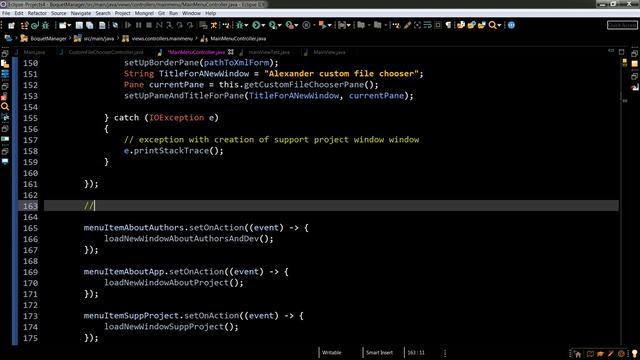Click the Terminate stop icon
The width and height of the screenshot is (640, 360).
click(x=149, y=25)
